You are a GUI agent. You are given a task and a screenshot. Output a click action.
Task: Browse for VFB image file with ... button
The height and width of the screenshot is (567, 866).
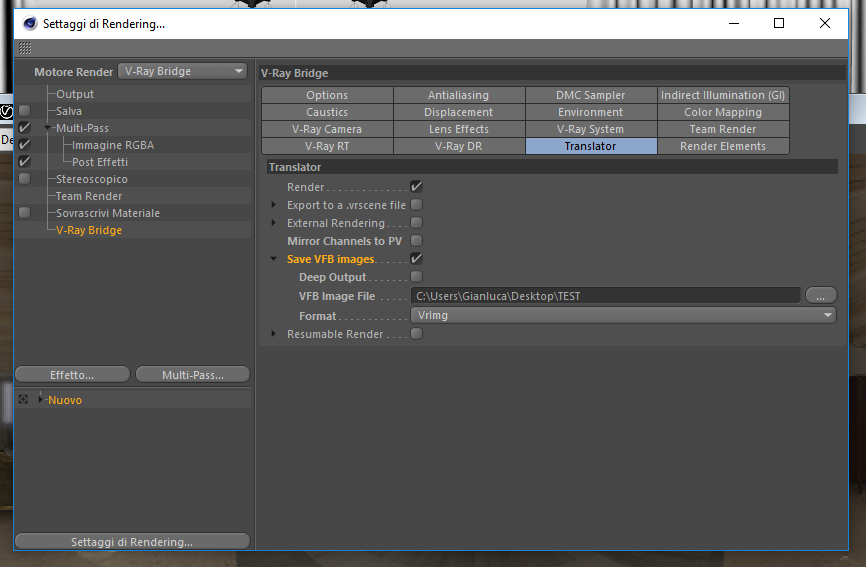click(821, 296)
